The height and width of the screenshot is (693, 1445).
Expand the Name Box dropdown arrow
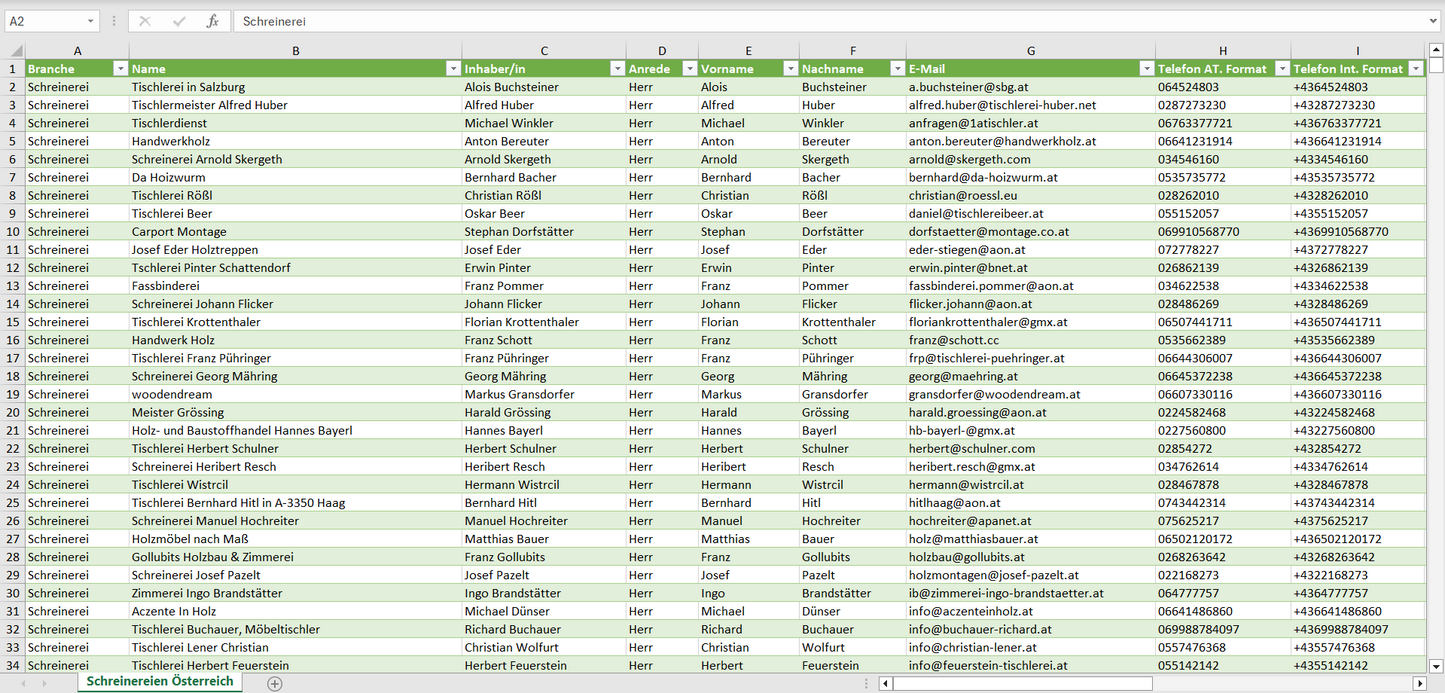pos(91,21)
